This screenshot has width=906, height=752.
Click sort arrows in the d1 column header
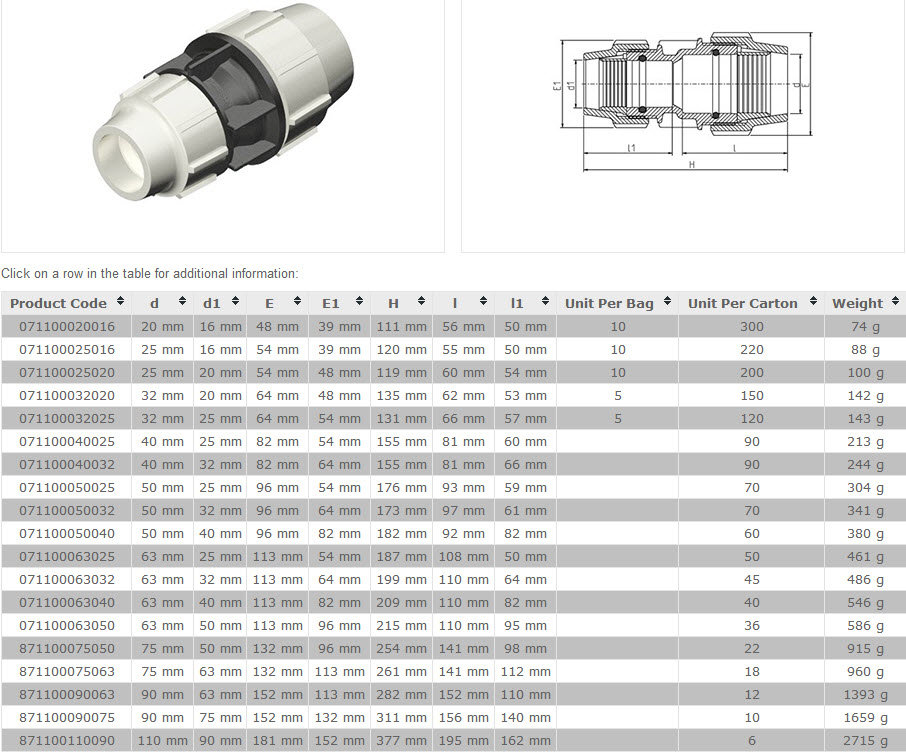pyautogui.click(x=235, y=302)
